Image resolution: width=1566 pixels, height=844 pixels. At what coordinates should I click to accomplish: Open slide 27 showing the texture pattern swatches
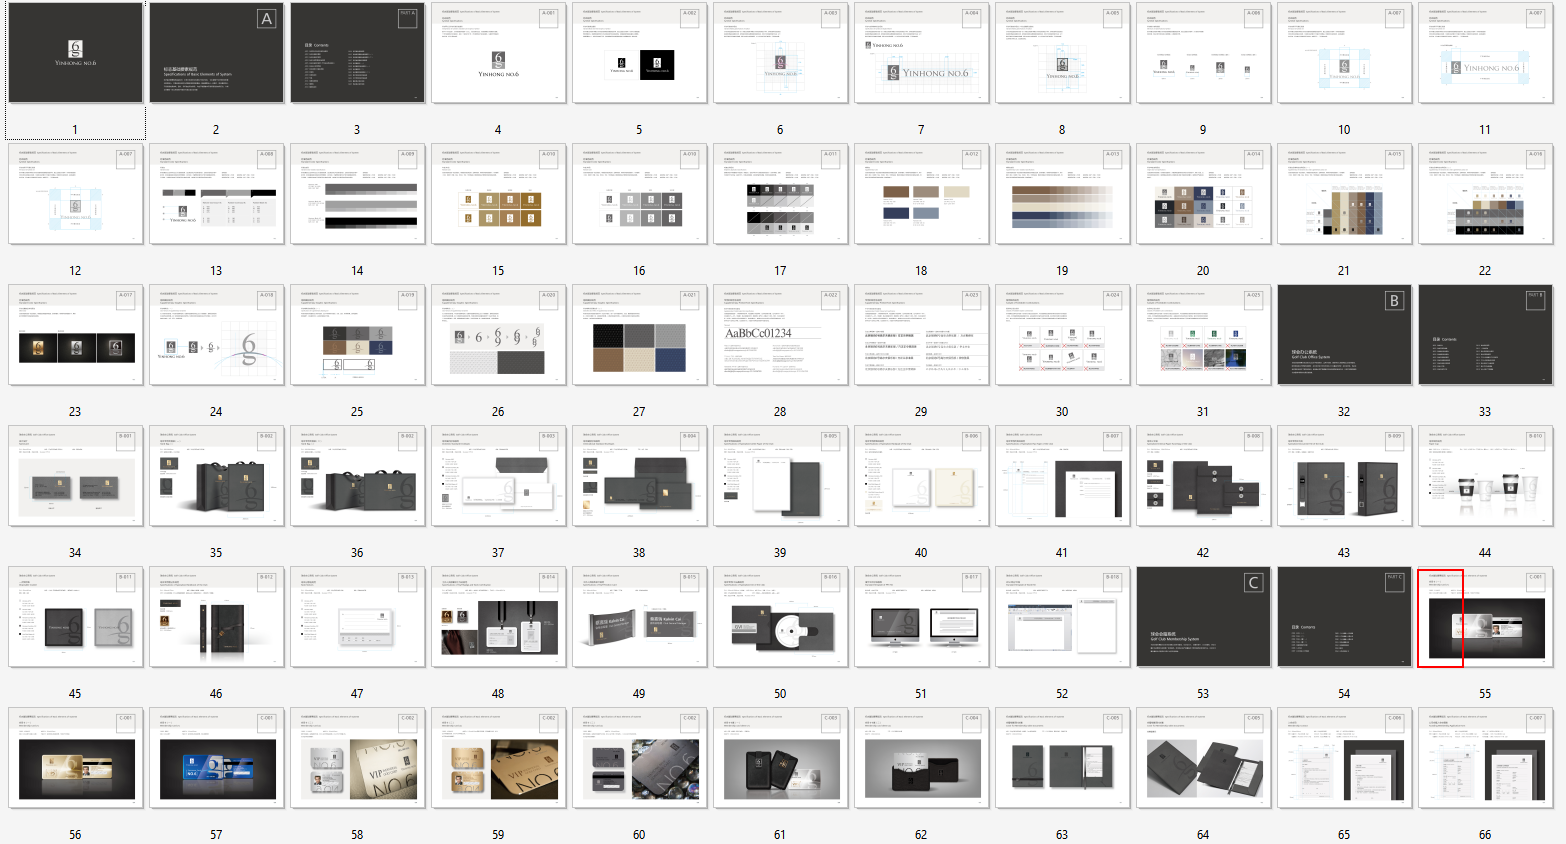coord(639,335)
